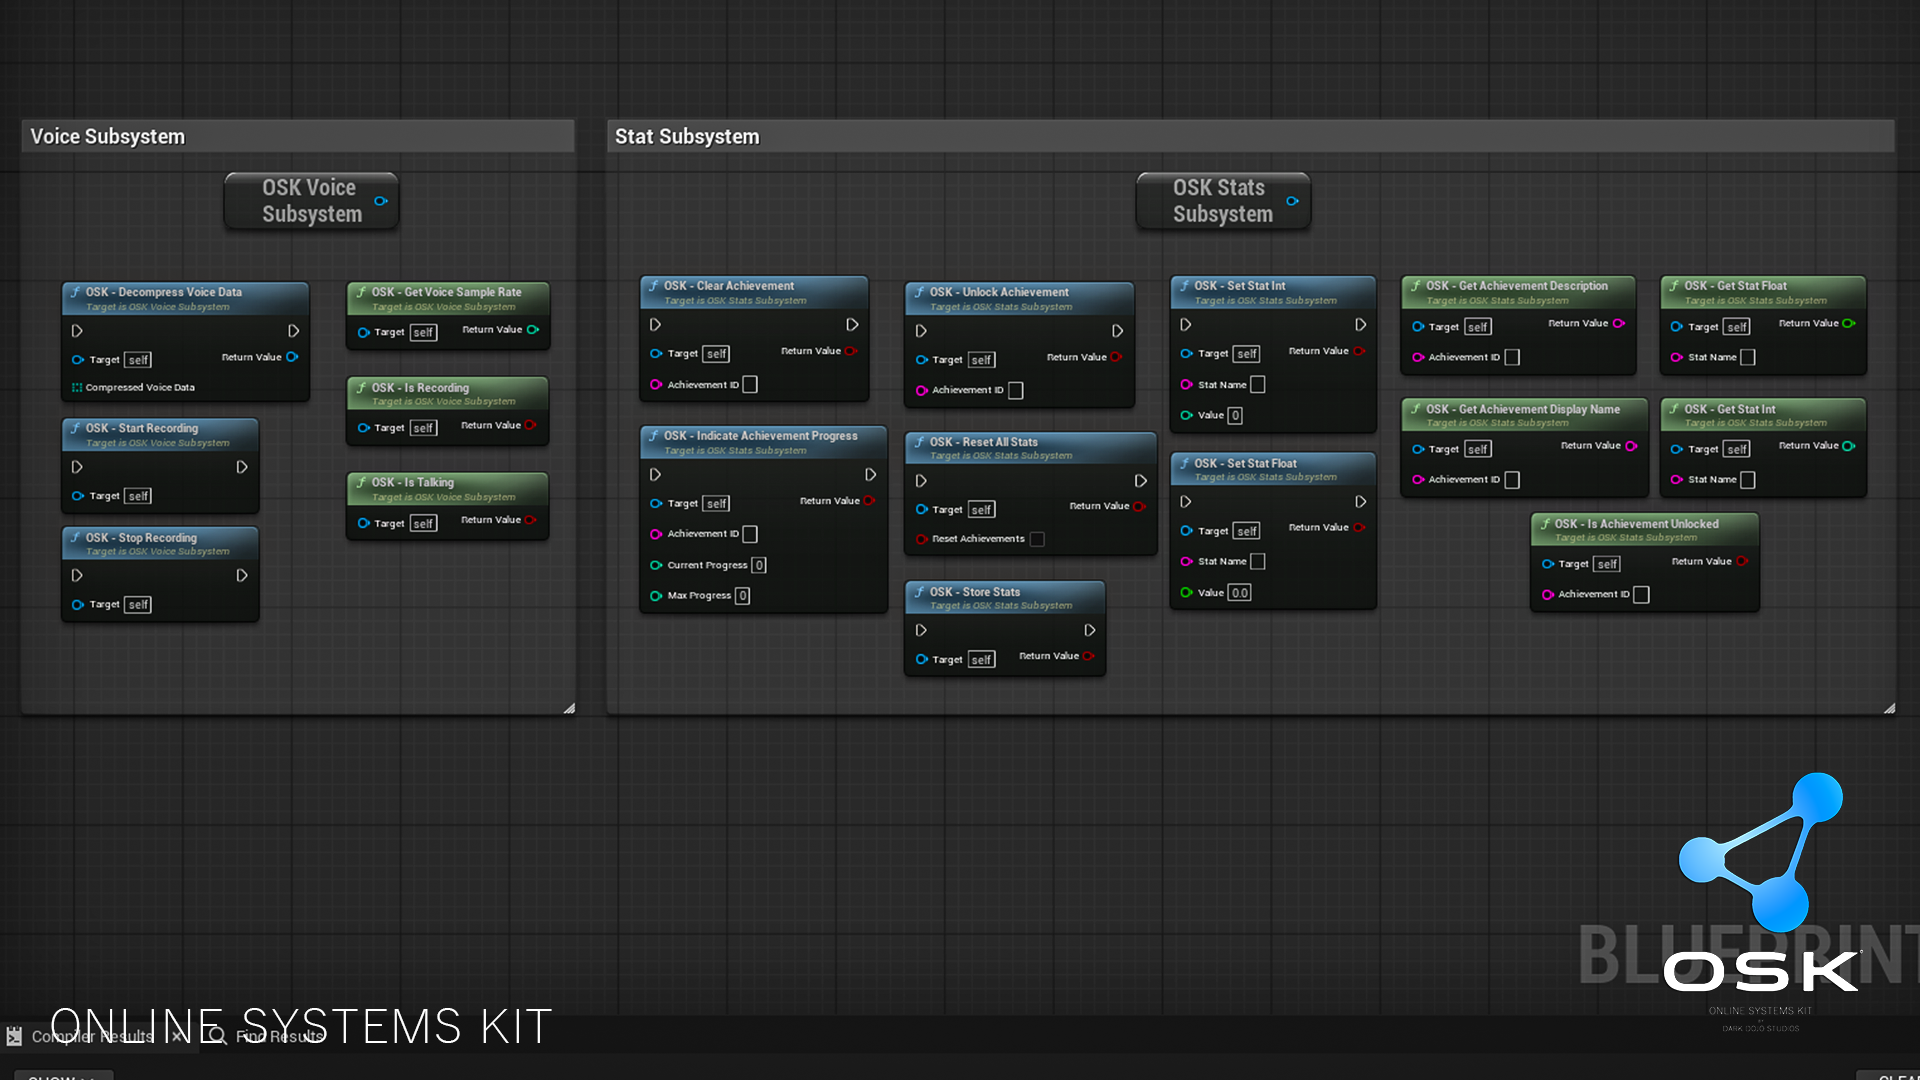Viewport: 1920px width, 1080px height.
Task: Click the Compressed Voice Data pin on Decompress Voice Data
Action: click(x=78, y=387)
